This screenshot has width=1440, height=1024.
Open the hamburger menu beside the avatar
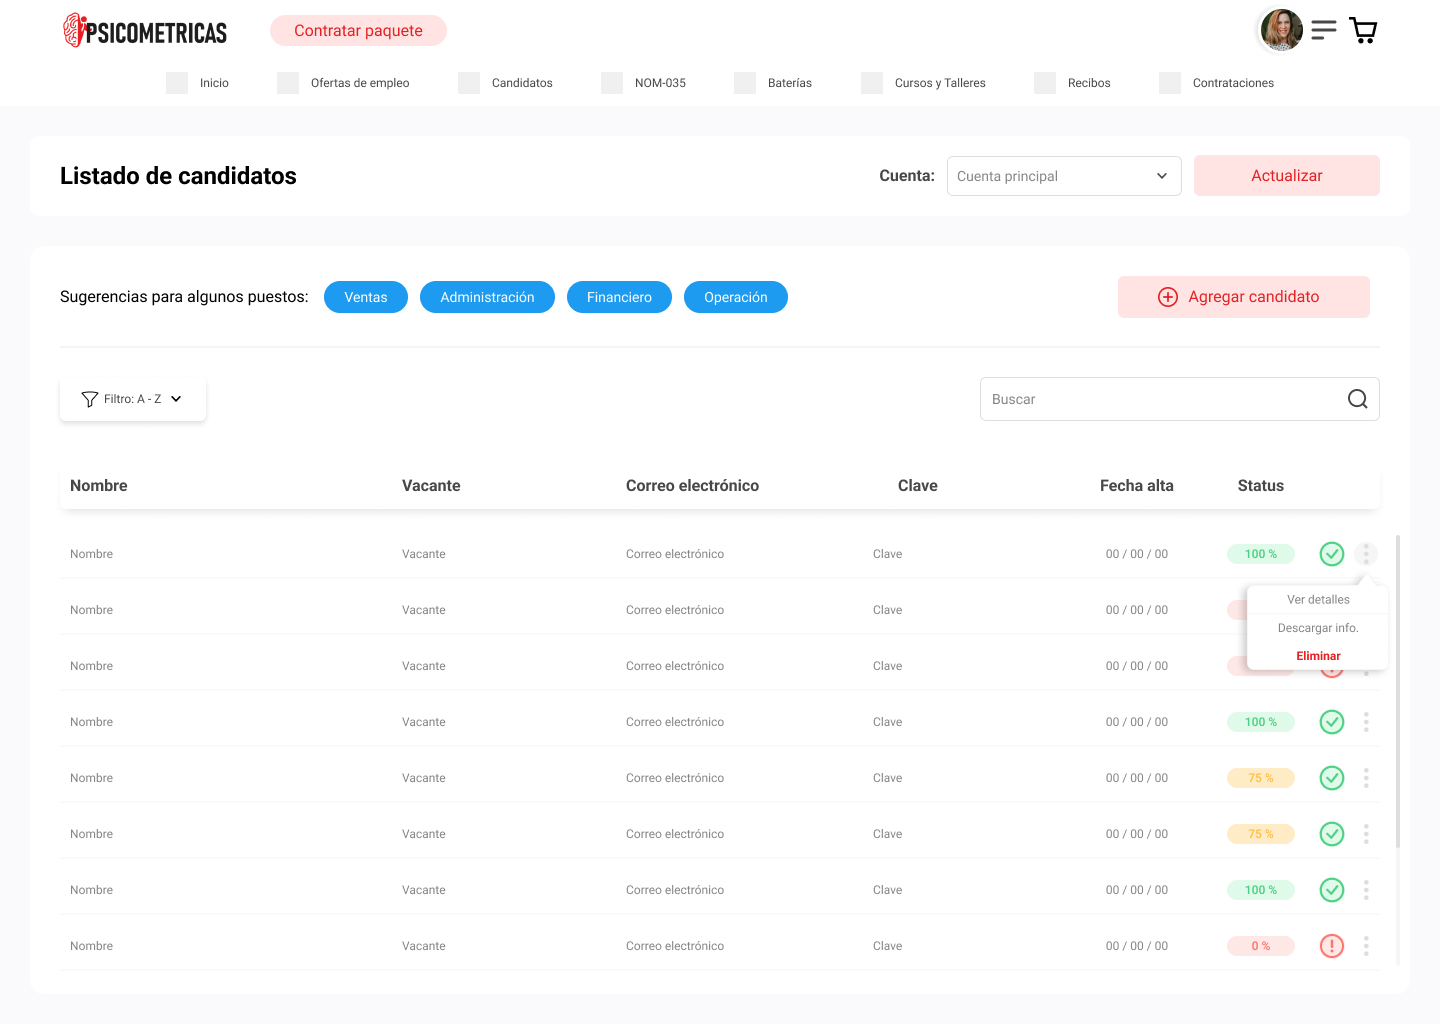[1324, 30]
